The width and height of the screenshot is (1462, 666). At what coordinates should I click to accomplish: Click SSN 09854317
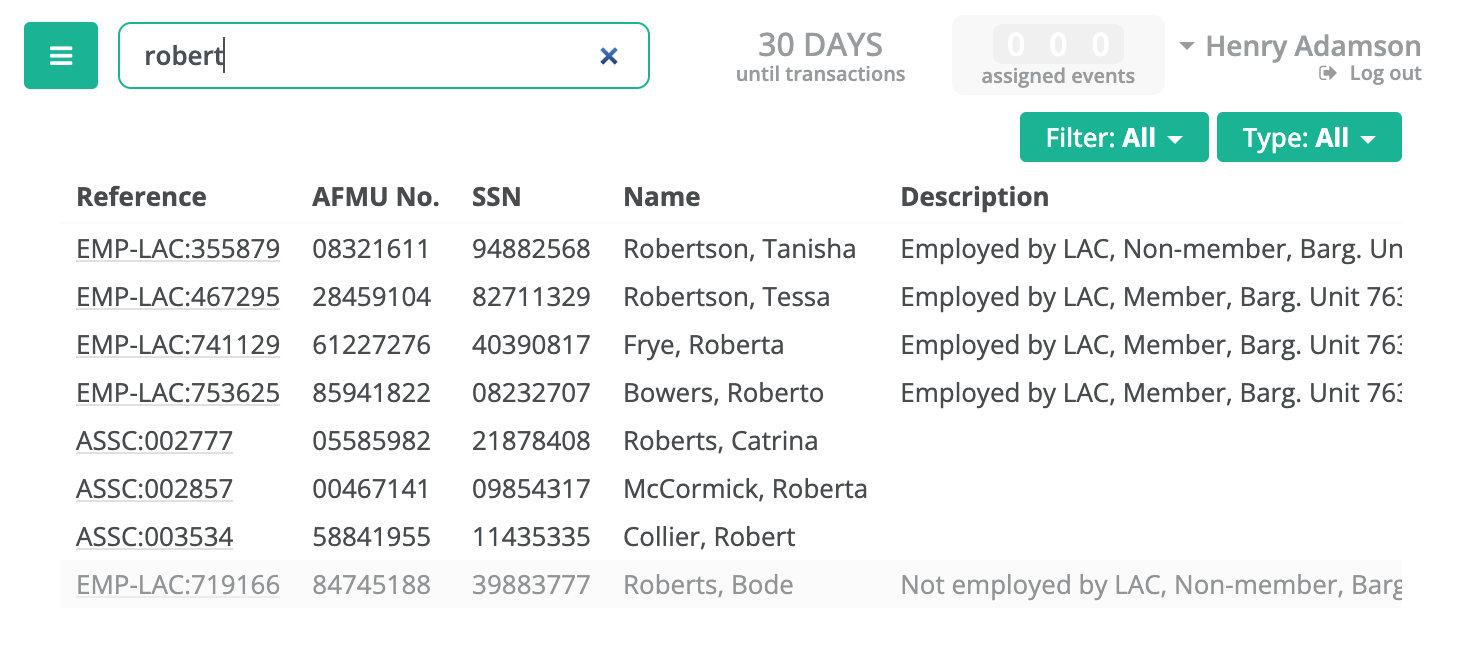(x=531, y=489)
